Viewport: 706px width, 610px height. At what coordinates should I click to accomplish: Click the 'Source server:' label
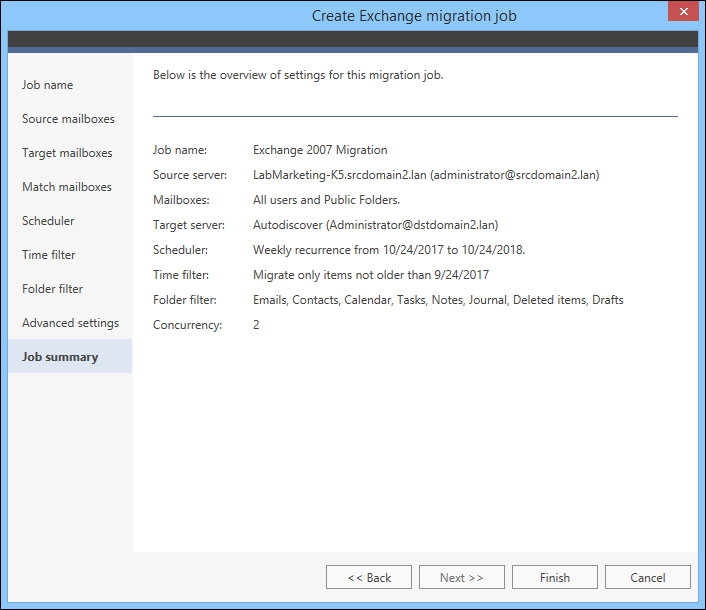tap(190, 175)
